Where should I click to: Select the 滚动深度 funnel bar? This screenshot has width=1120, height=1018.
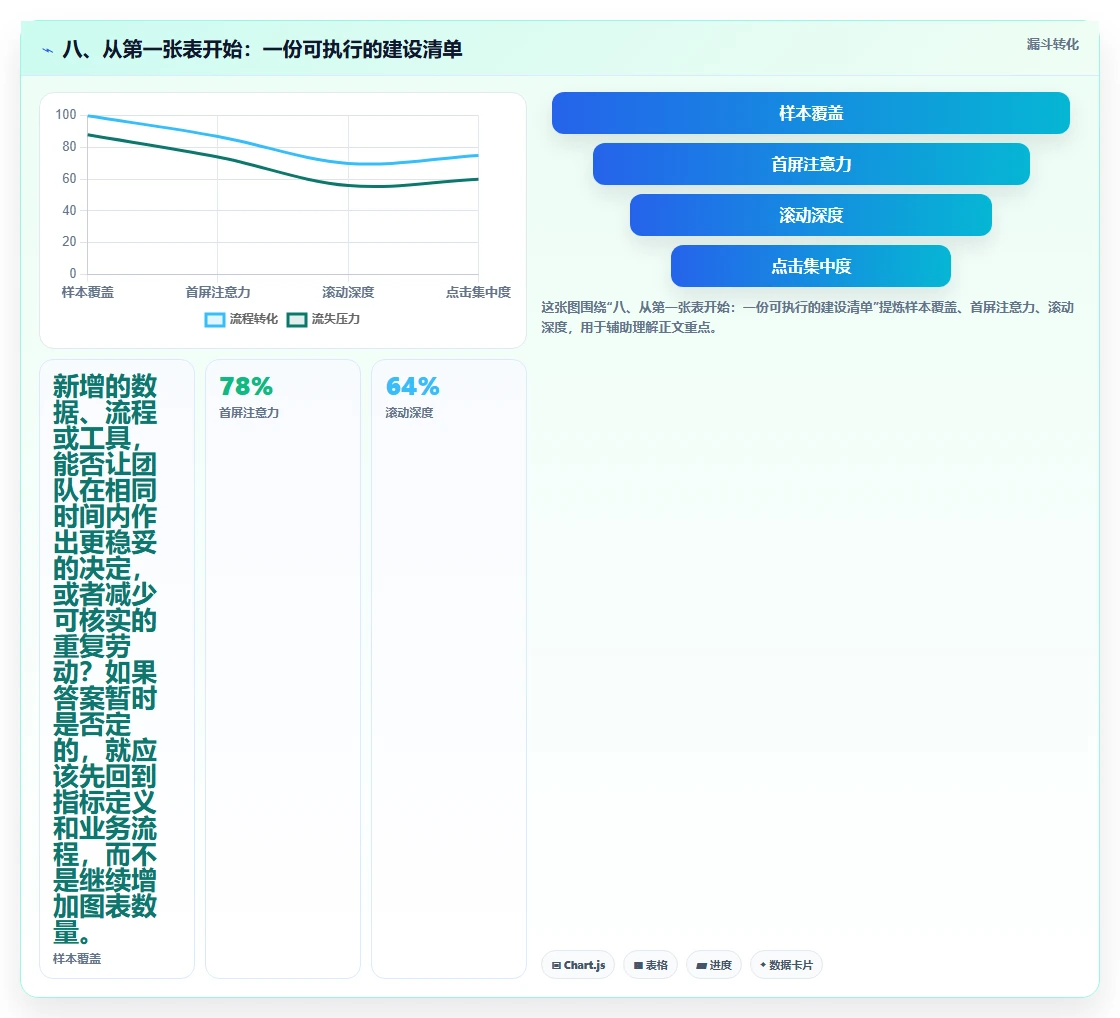(811, 215)
